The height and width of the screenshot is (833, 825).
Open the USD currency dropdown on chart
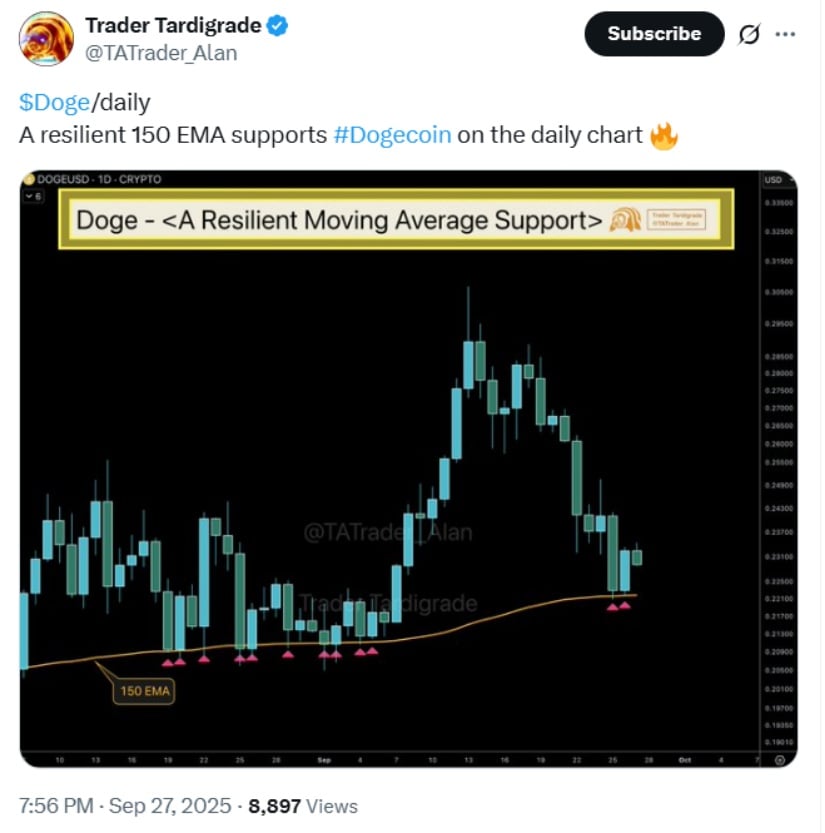coord(778,180)
